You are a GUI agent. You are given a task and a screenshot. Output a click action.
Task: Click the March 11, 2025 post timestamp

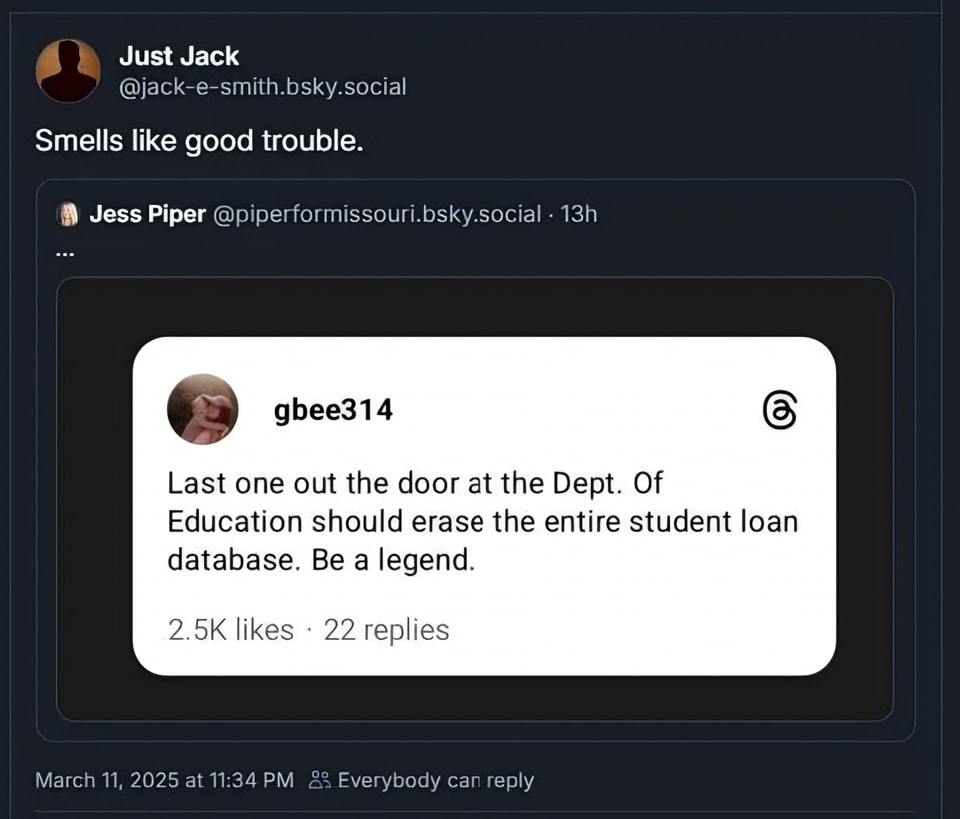point(164,780)
